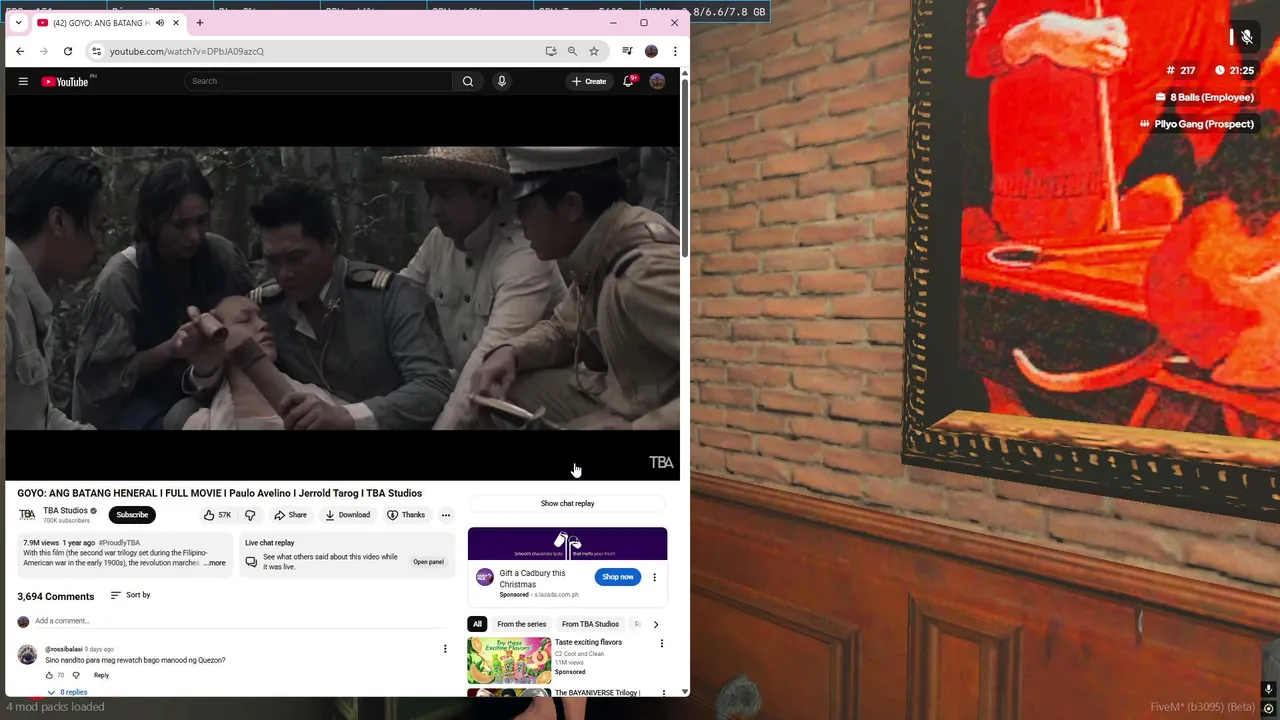Click the video player area
Image resolution: width=1280 pixels, height=720 pixels.
[x=343, y=289]
